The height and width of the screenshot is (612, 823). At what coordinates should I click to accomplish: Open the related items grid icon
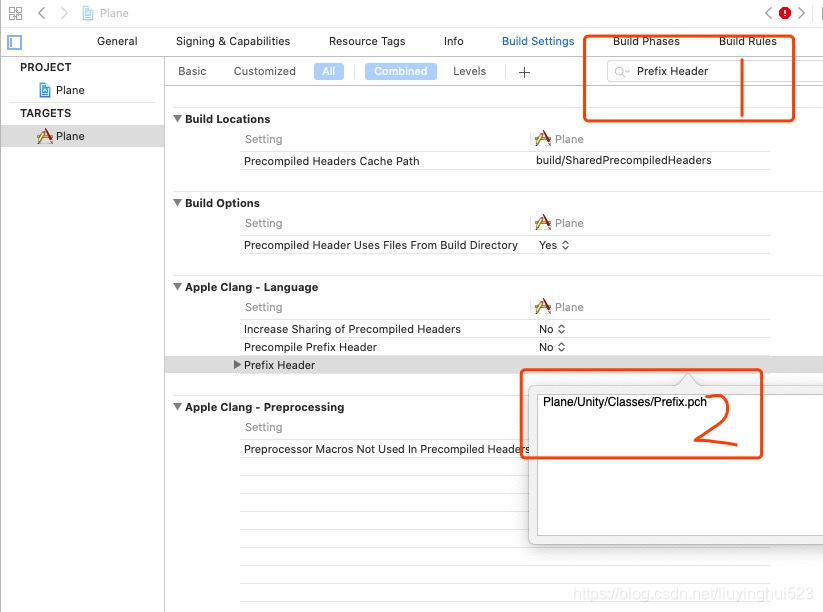[x=15, y=13]
